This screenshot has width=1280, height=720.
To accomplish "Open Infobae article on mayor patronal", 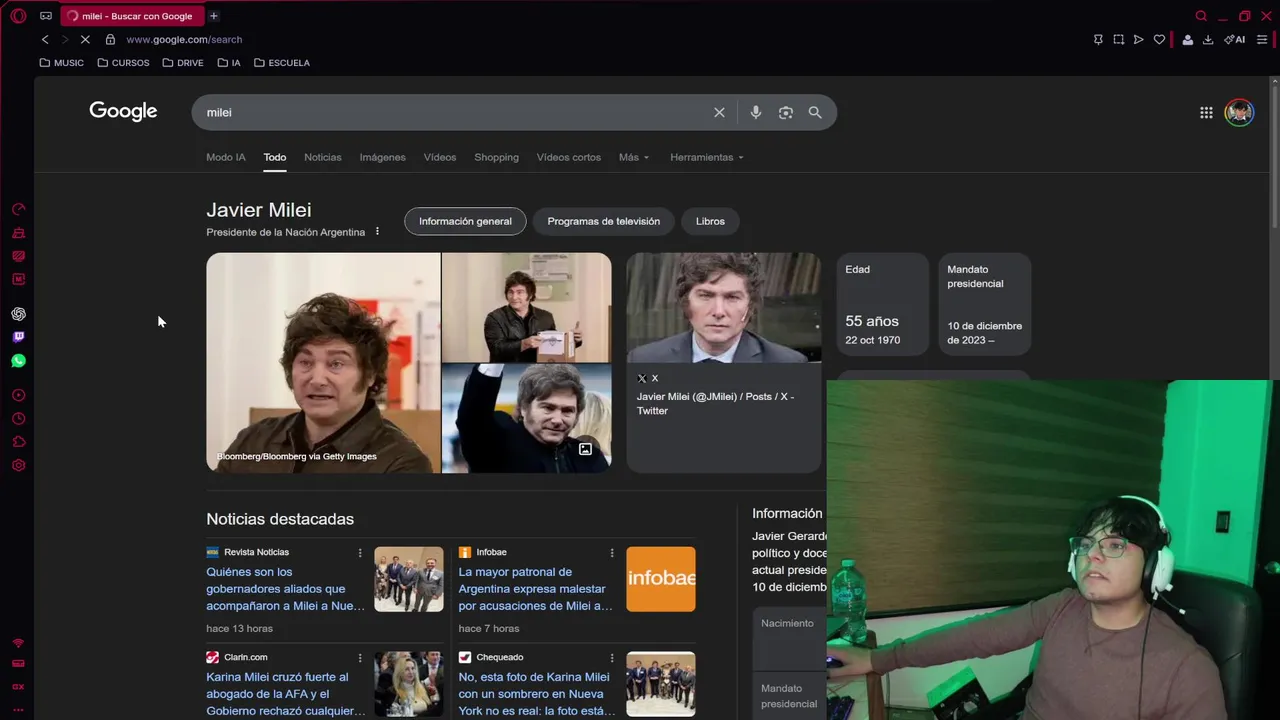I will tap(536, 589).
